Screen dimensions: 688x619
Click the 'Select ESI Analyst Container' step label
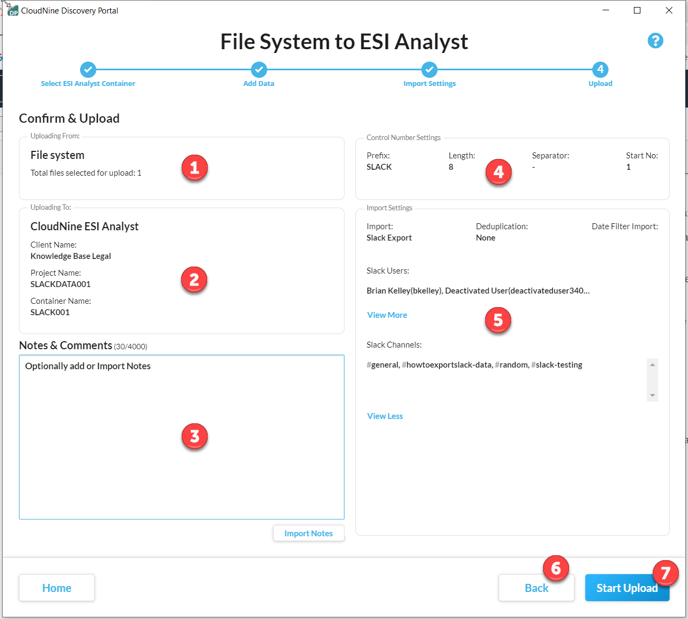[x=88, y=83]
